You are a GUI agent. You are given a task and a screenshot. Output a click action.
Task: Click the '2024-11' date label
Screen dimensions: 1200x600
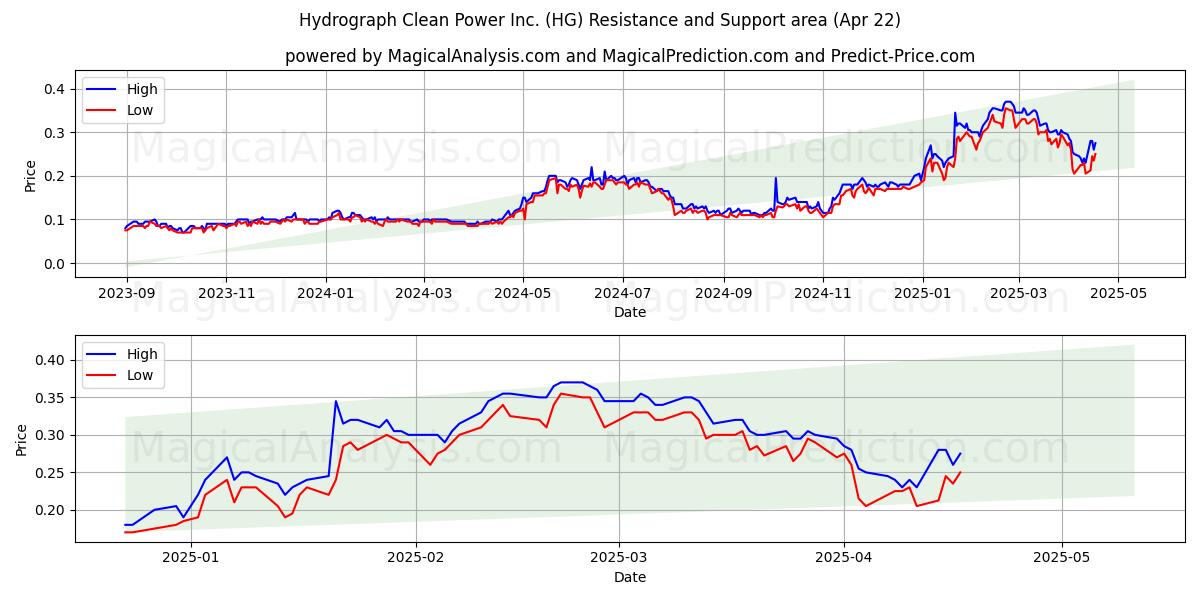tap(823, 295)
